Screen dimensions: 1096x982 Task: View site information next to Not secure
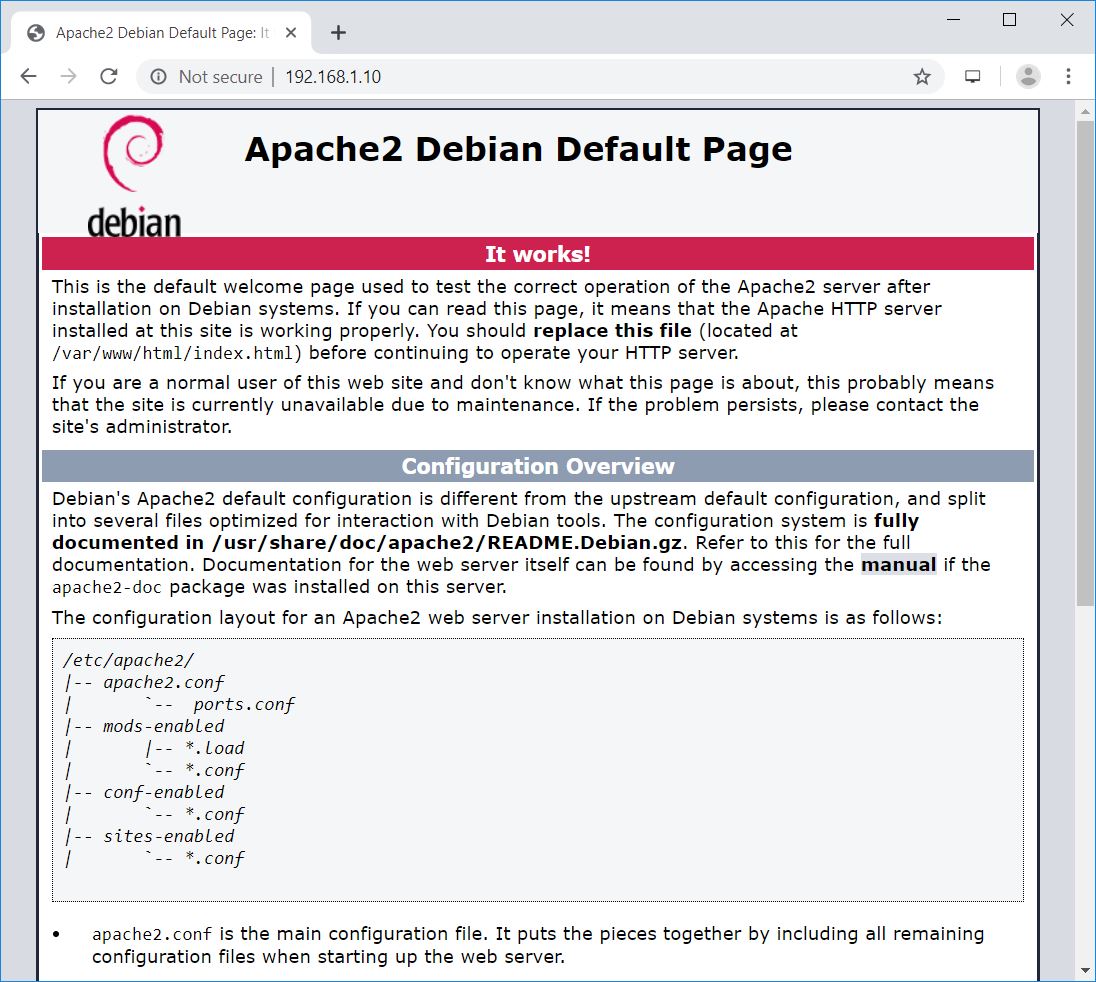[159, 77]
